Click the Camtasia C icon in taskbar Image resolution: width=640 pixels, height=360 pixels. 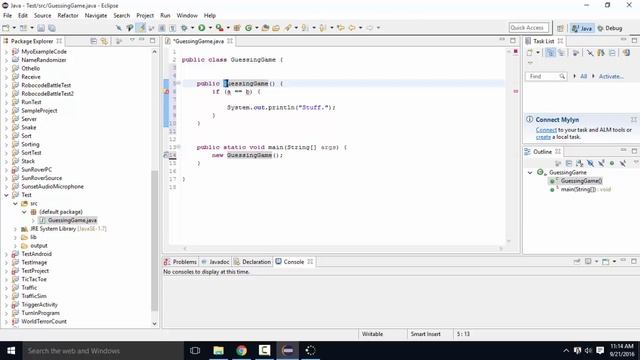coord(264,351)
